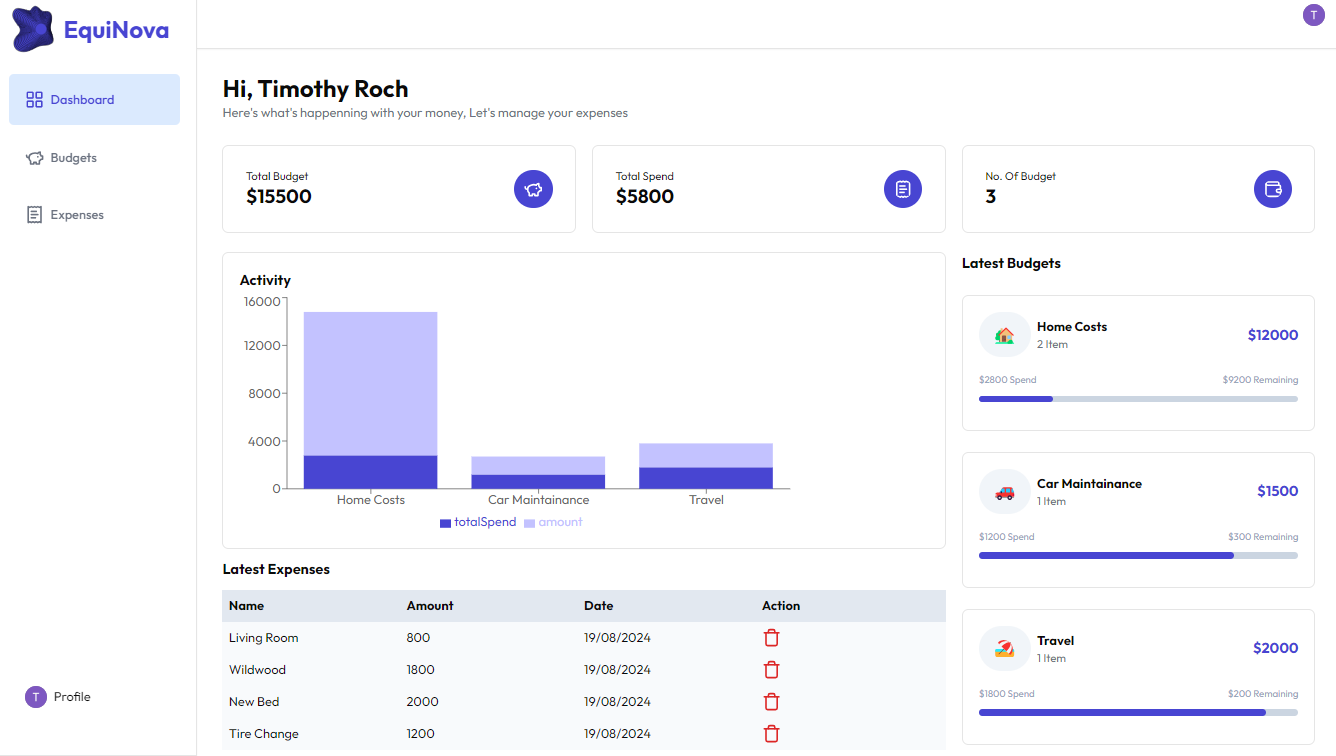The height and width of the screenshot is (756, 1336).
Task: Click the EquiNova logo icon
Action: coord(33,29)
